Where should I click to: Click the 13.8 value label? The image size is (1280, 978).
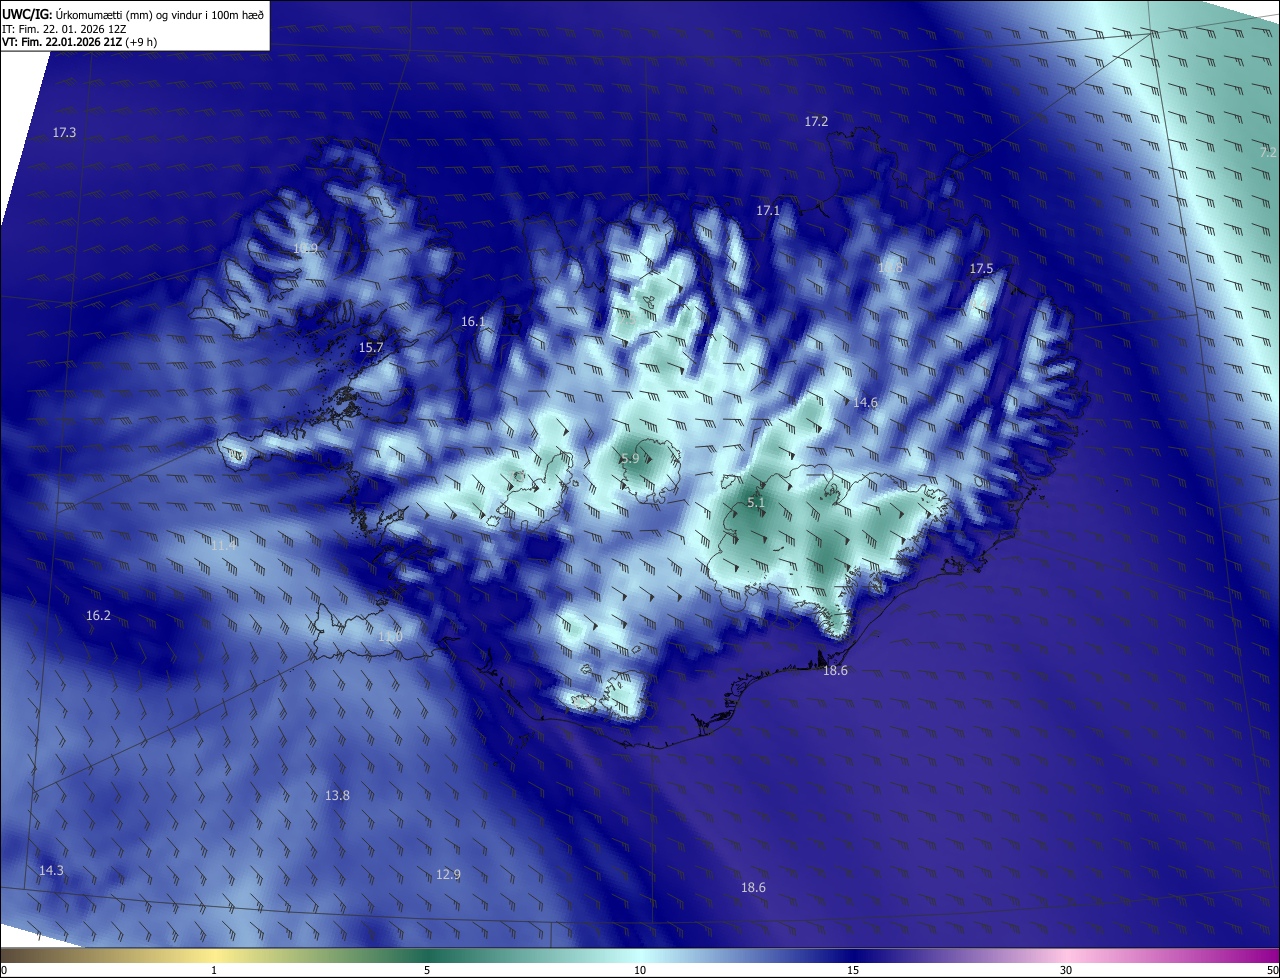click(337, 795)
